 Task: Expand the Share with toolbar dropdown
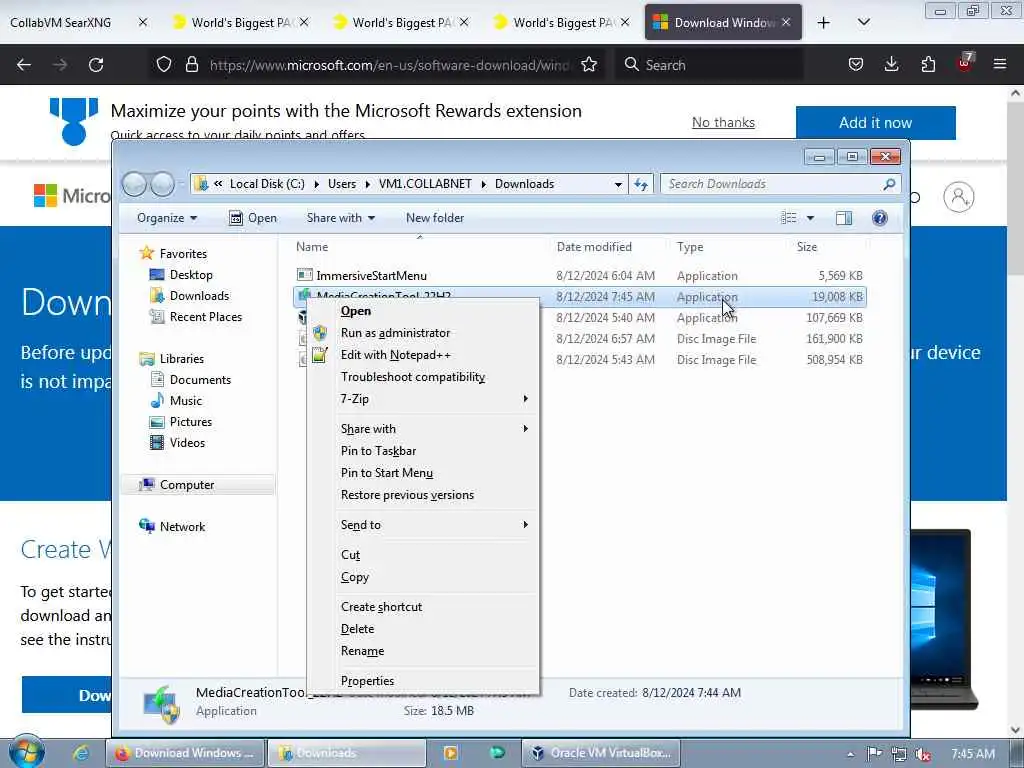coord(340,218)
